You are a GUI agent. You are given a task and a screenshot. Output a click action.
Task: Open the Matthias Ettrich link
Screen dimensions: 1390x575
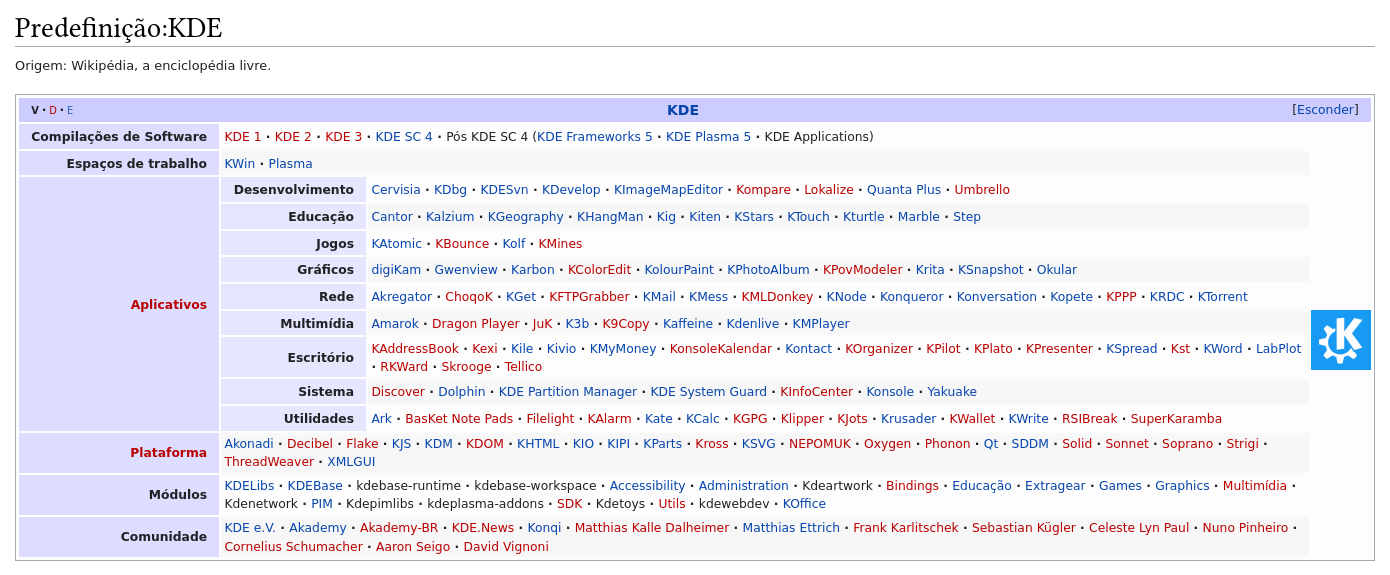pyautogui.click(x=791, y=528)
